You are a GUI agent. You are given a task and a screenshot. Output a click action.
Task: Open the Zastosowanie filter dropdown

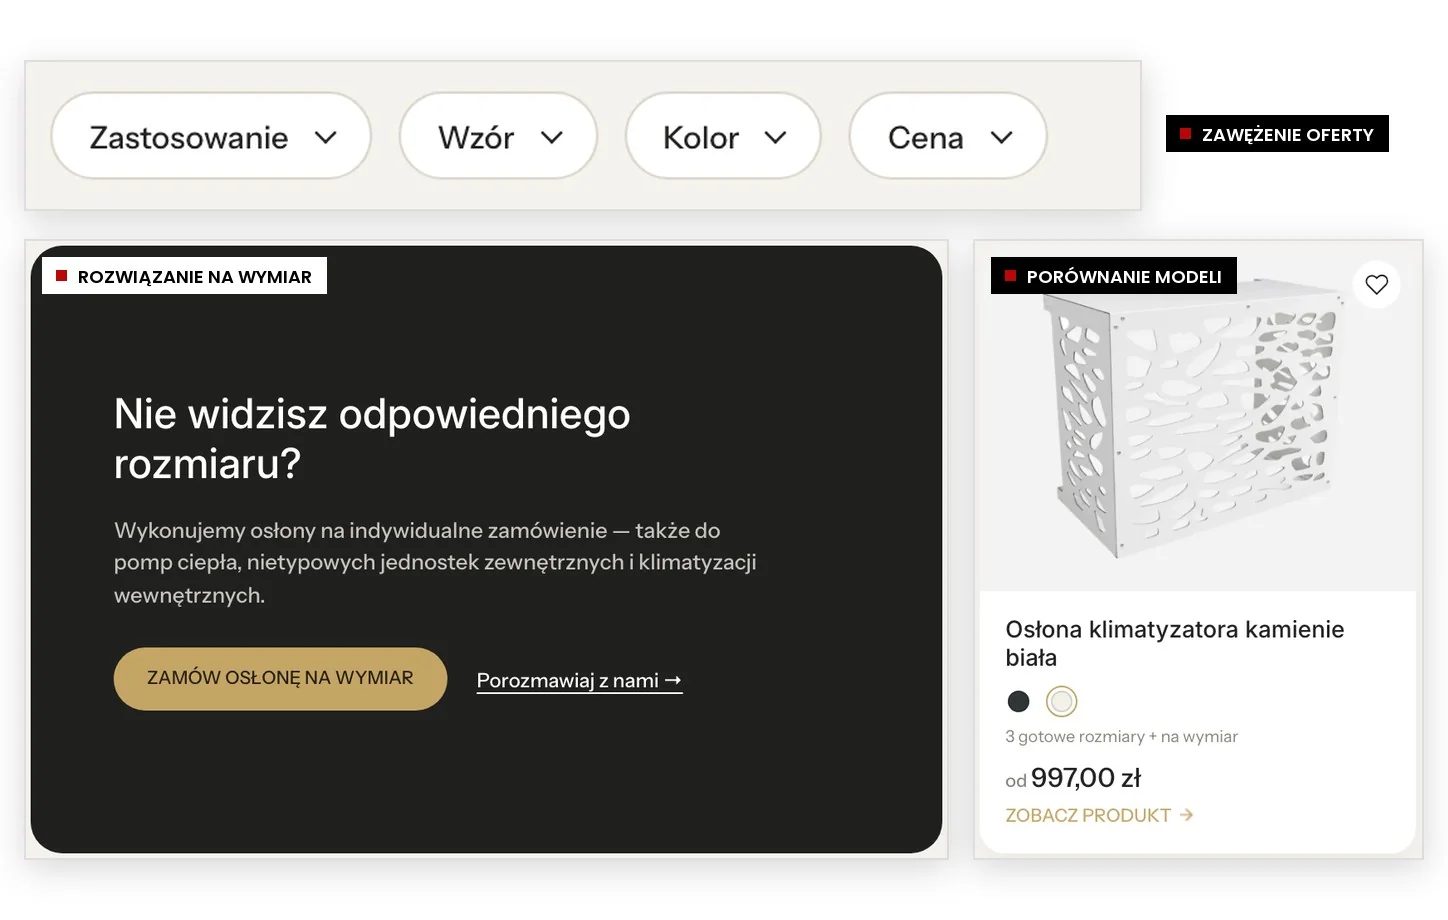coord(211,136)
